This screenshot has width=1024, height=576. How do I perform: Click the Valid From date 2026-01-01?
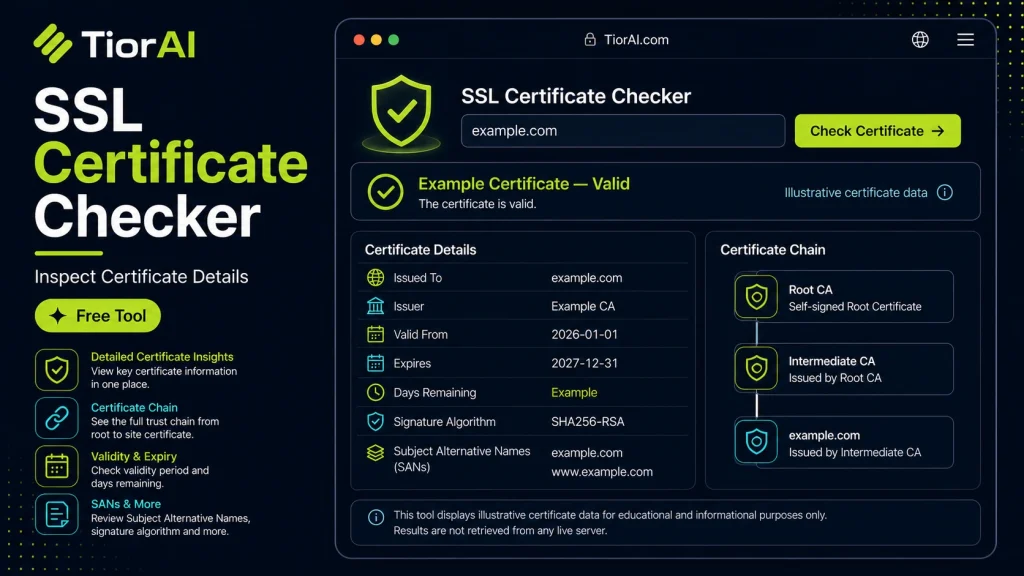[584, 334]
